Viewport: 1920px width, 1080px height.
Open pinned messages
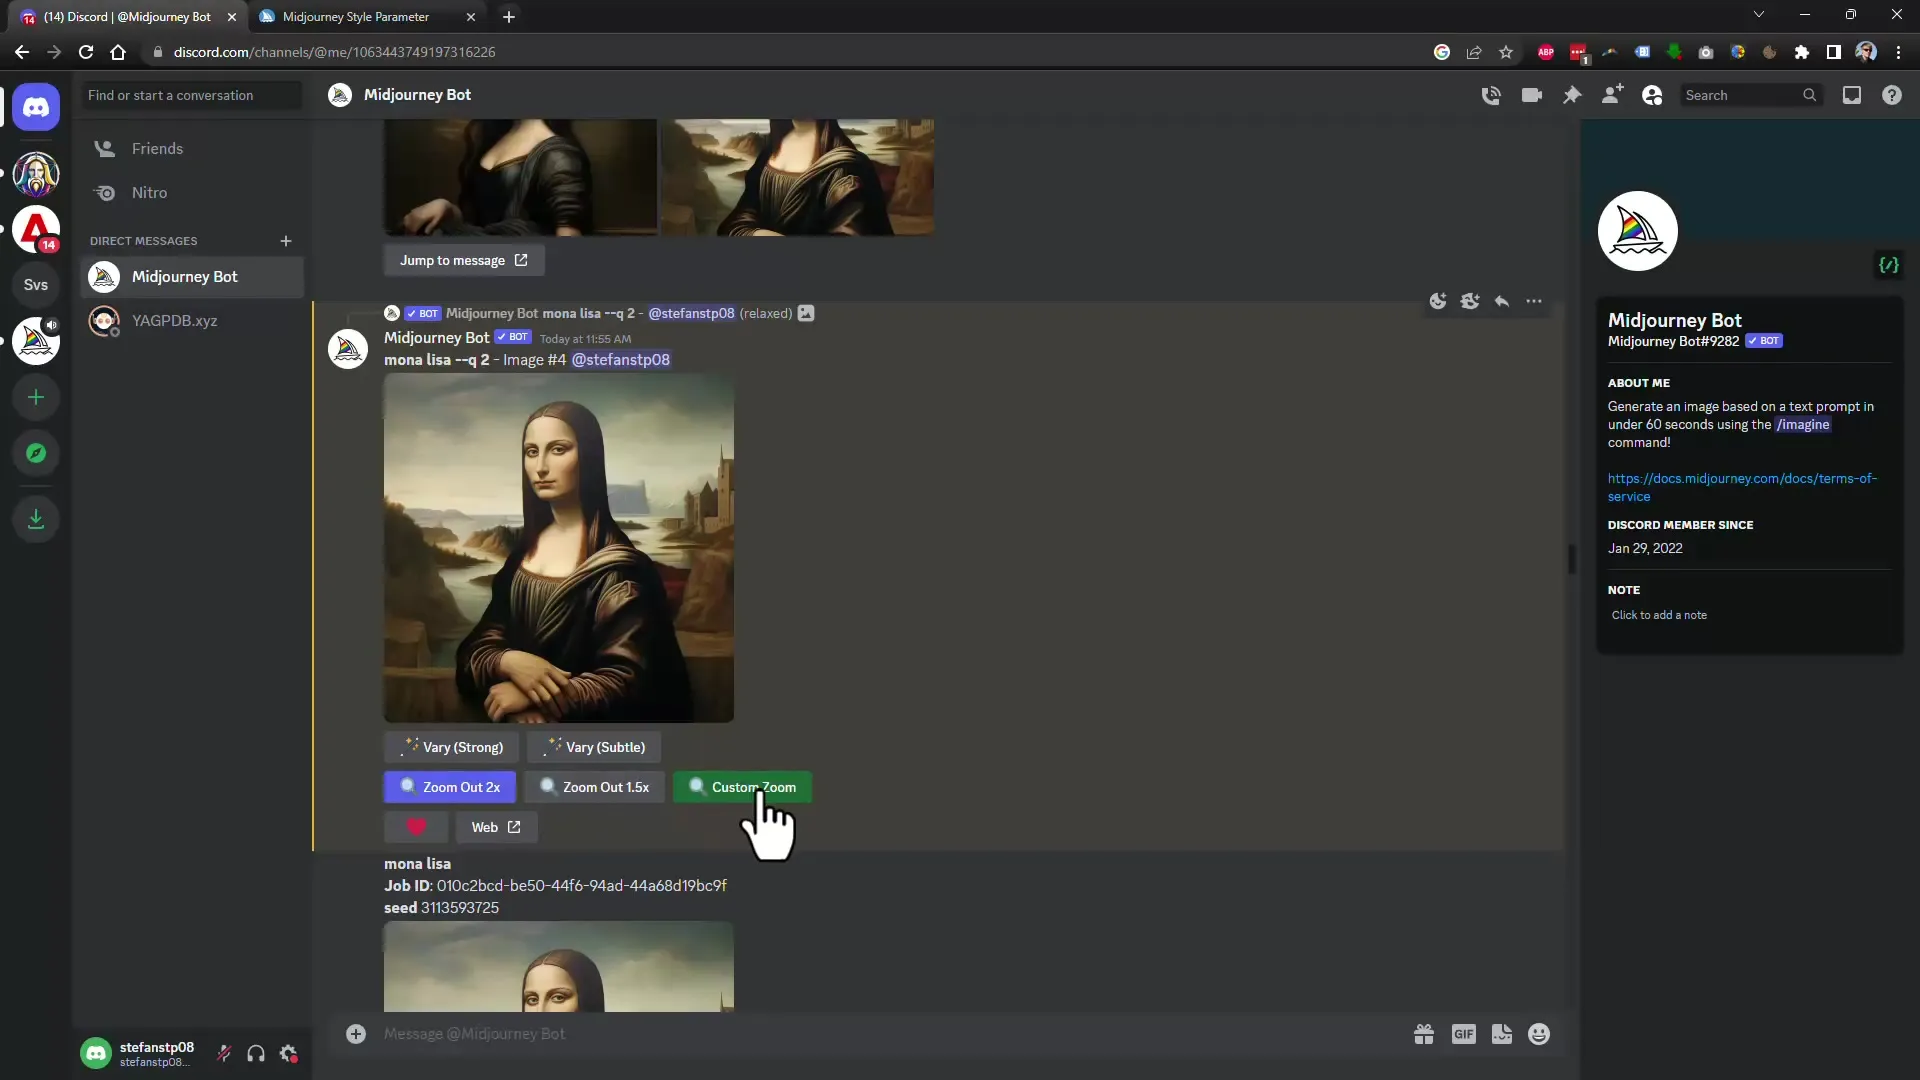click(x=1572, y=95)
